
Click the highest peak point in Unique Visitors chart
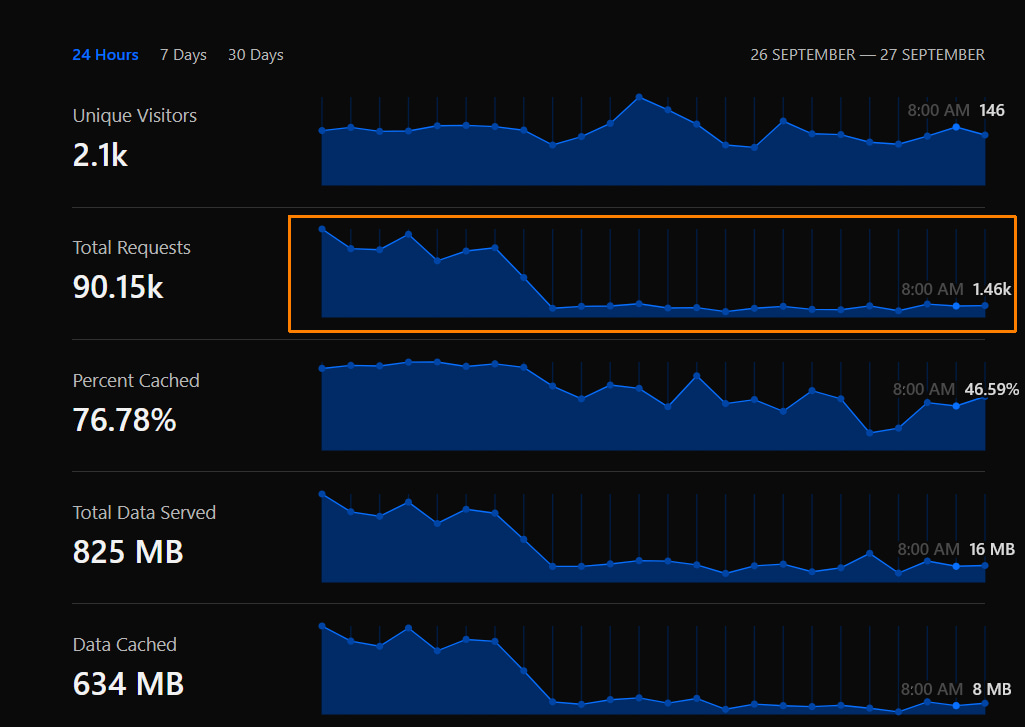639,97
